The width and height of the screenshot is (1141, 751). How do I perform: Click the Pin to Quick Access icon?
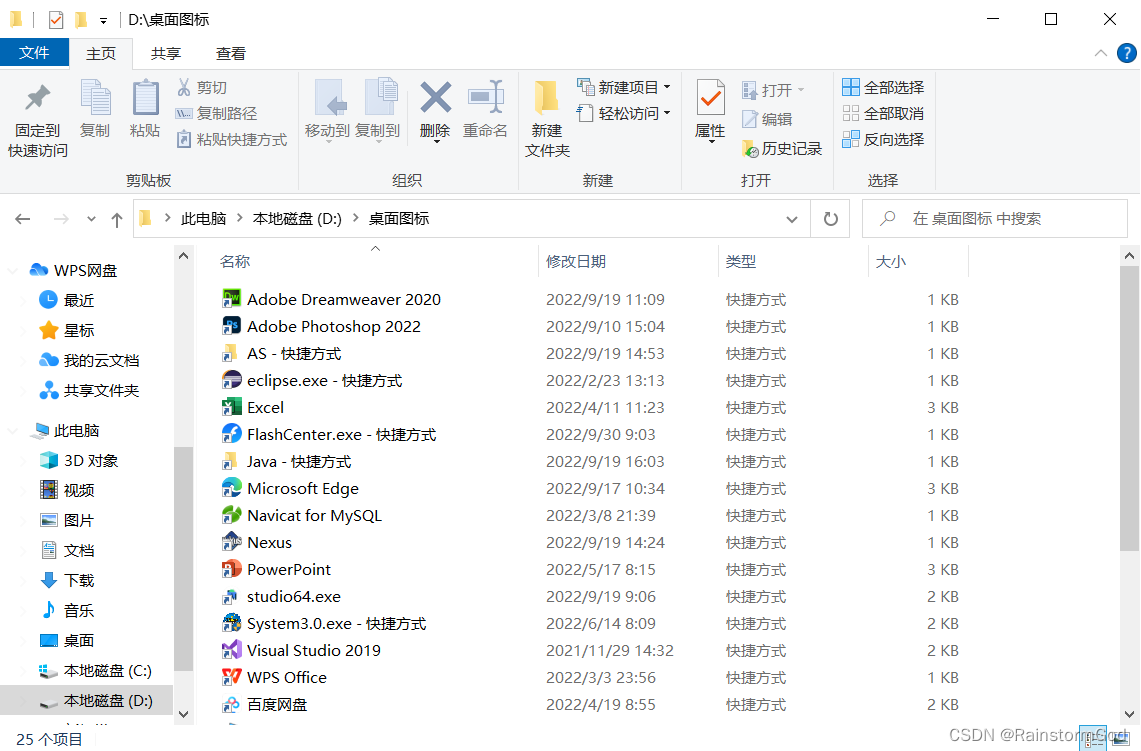(37, 99)
